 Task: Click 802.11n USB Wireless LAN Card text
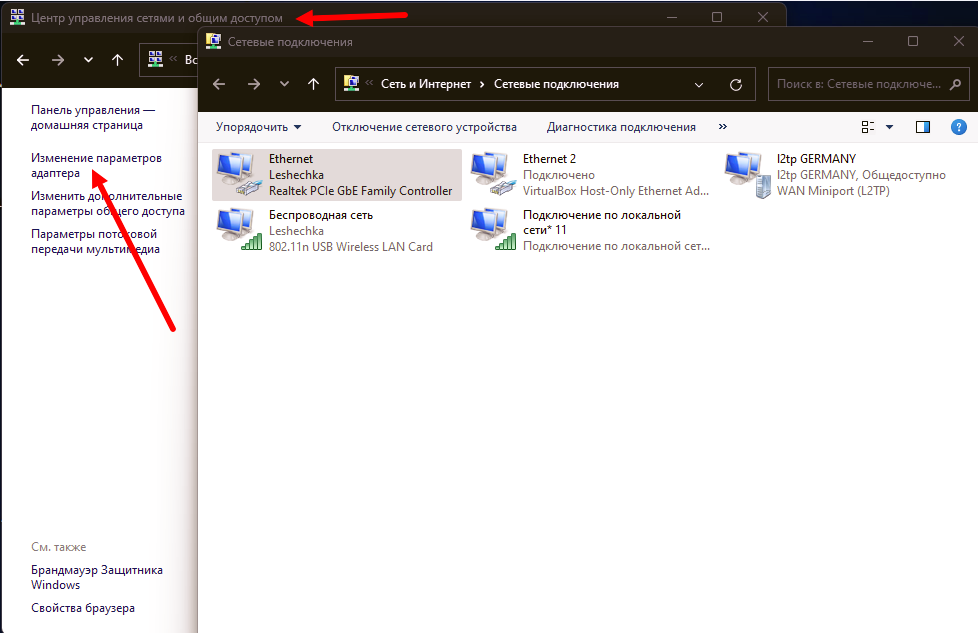pos(351,247)
